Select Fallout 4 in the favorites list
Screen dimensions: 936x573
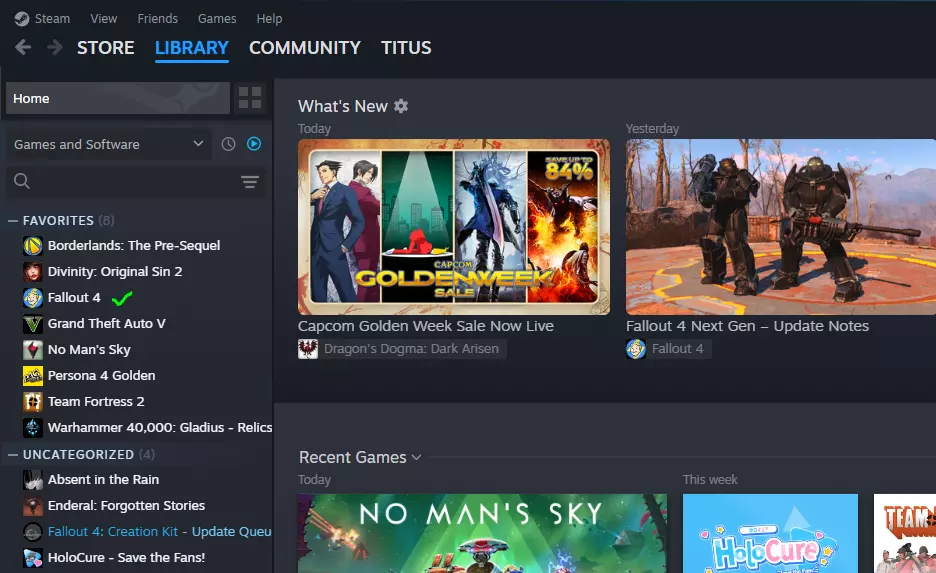[74, 297]
